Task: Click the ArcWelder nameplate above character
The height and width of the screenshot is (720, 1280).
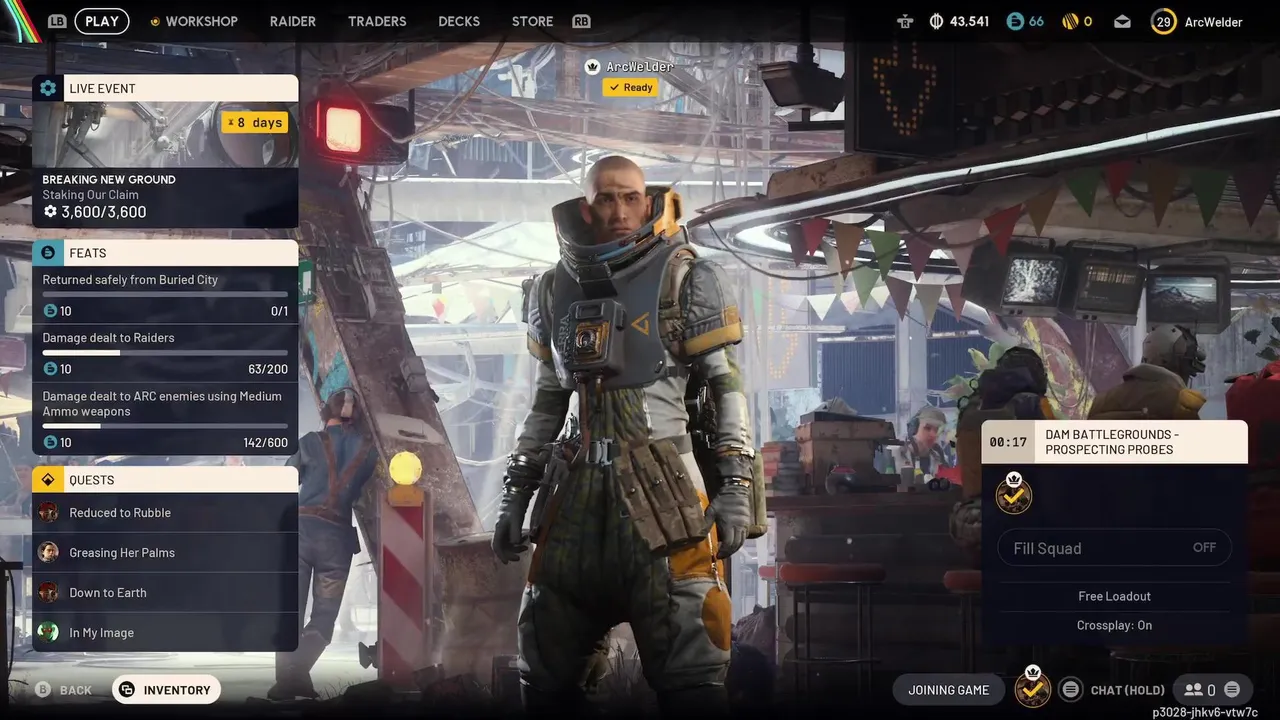Action: (639, 66)
